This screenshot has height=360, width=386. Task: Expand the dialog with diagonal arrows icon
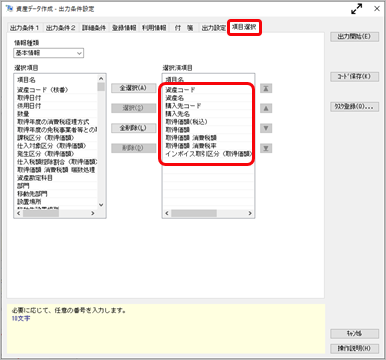pyautogui.click(x=357, y=9)
